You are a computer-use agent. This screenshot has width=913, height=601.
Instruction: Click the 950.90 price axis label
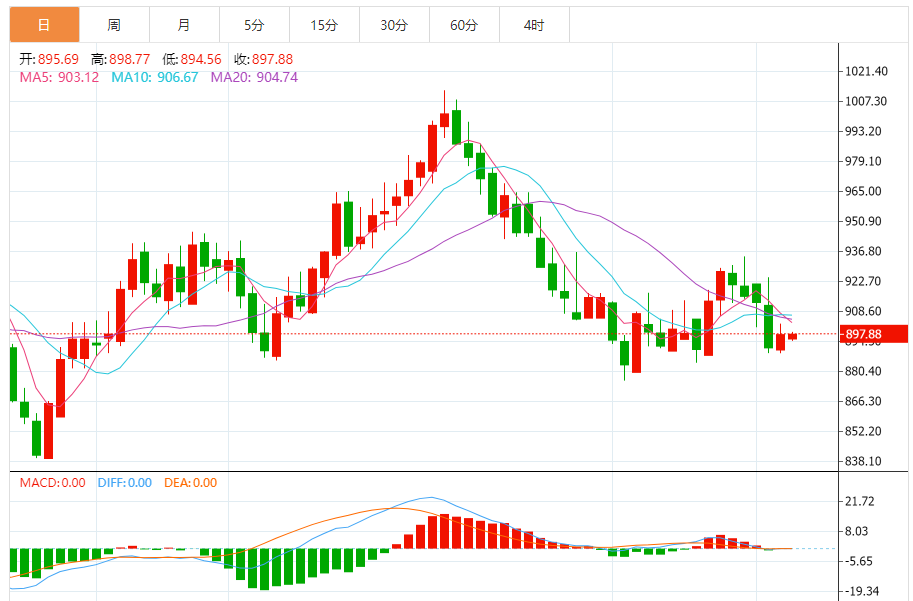[864, 221]
